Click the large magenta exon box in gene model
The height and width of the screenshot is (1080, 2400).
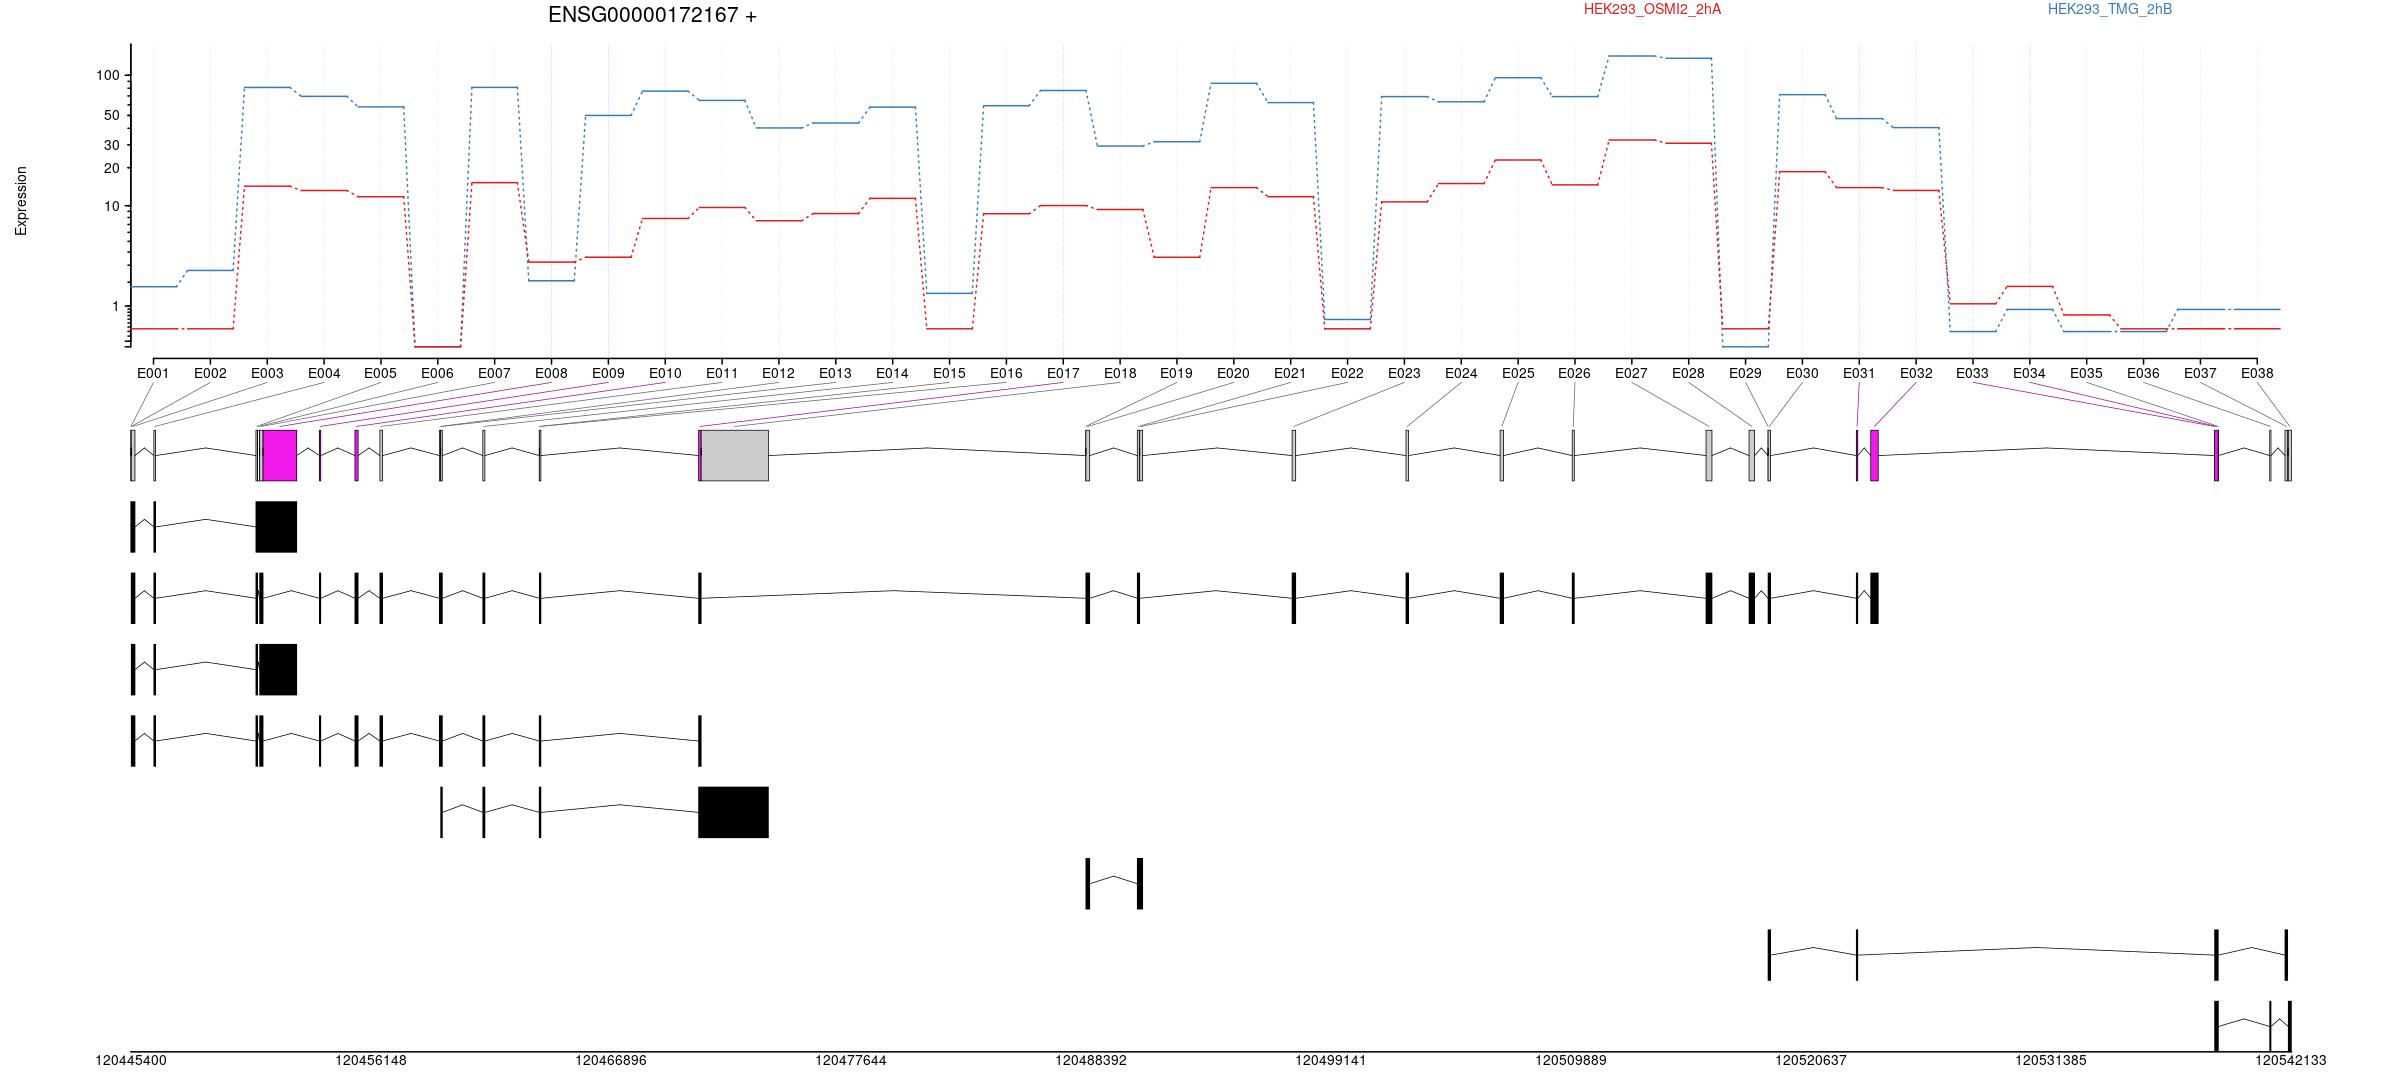coord(280,455)
